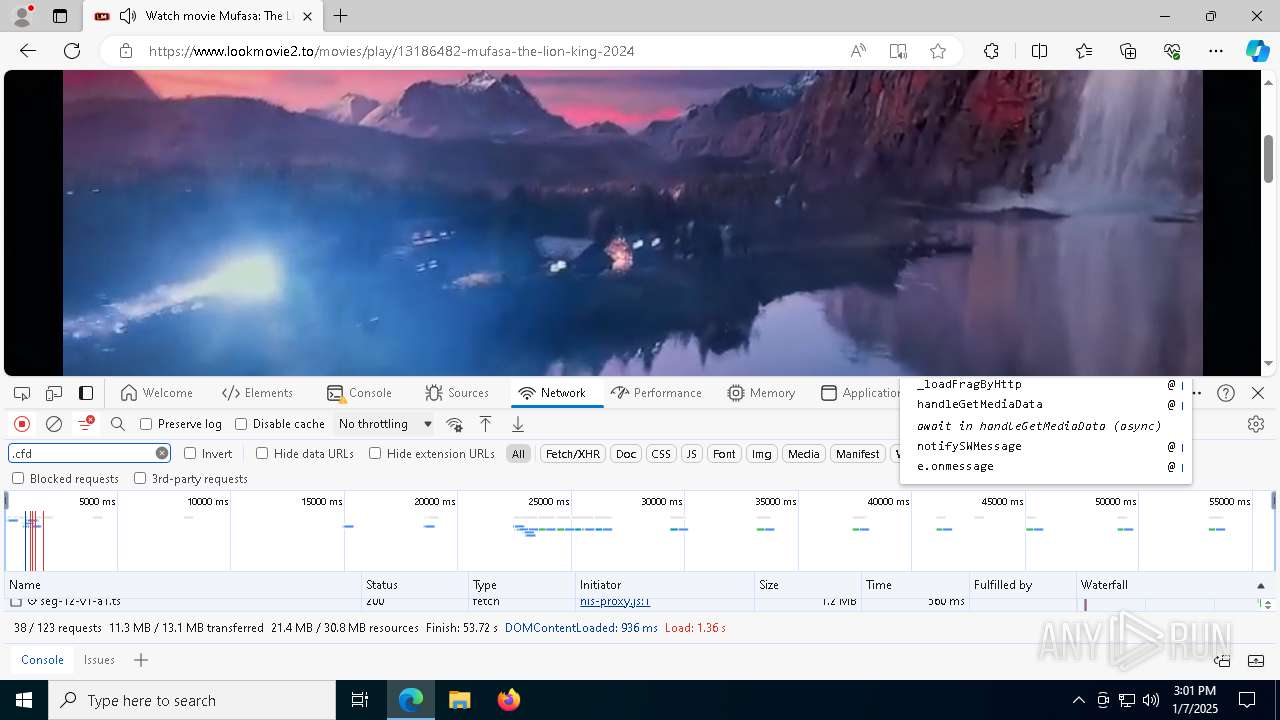Go back to previous page
This screenshot has height=720, width=1280.
point(28,51)
